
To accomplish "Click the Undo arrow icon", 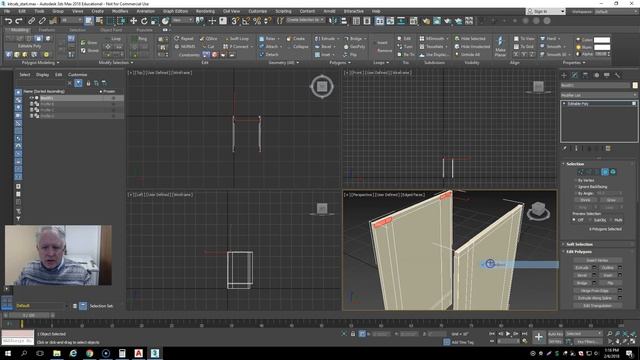I will (8, 20).
